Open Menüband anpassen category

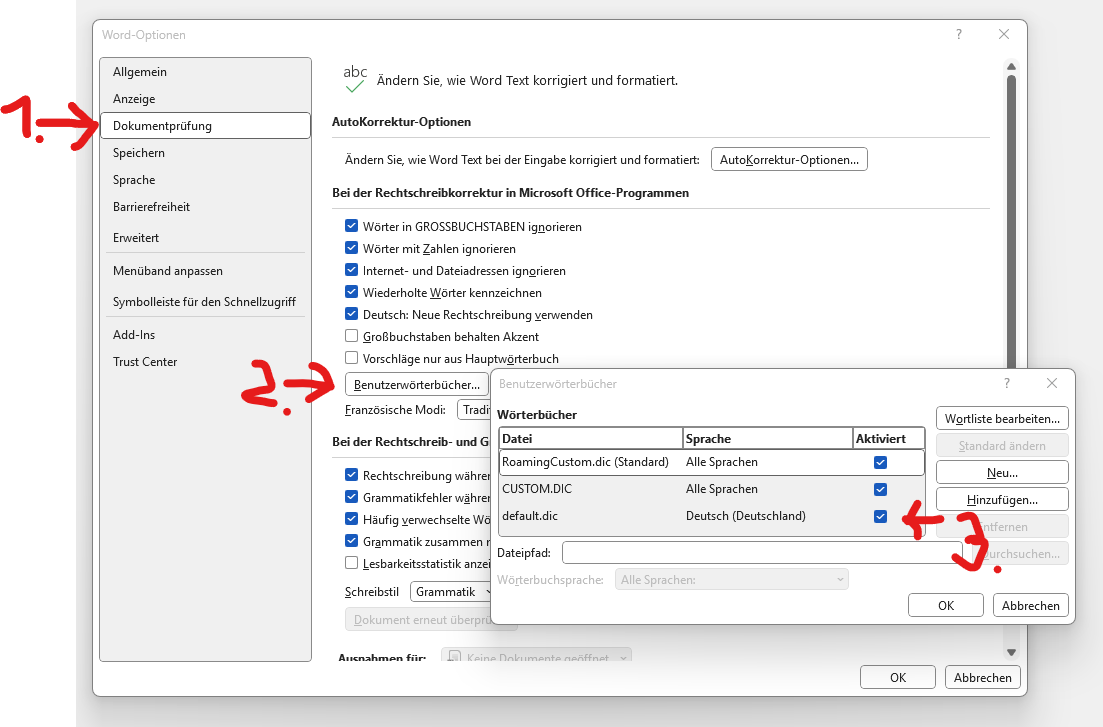click(205, 271)
